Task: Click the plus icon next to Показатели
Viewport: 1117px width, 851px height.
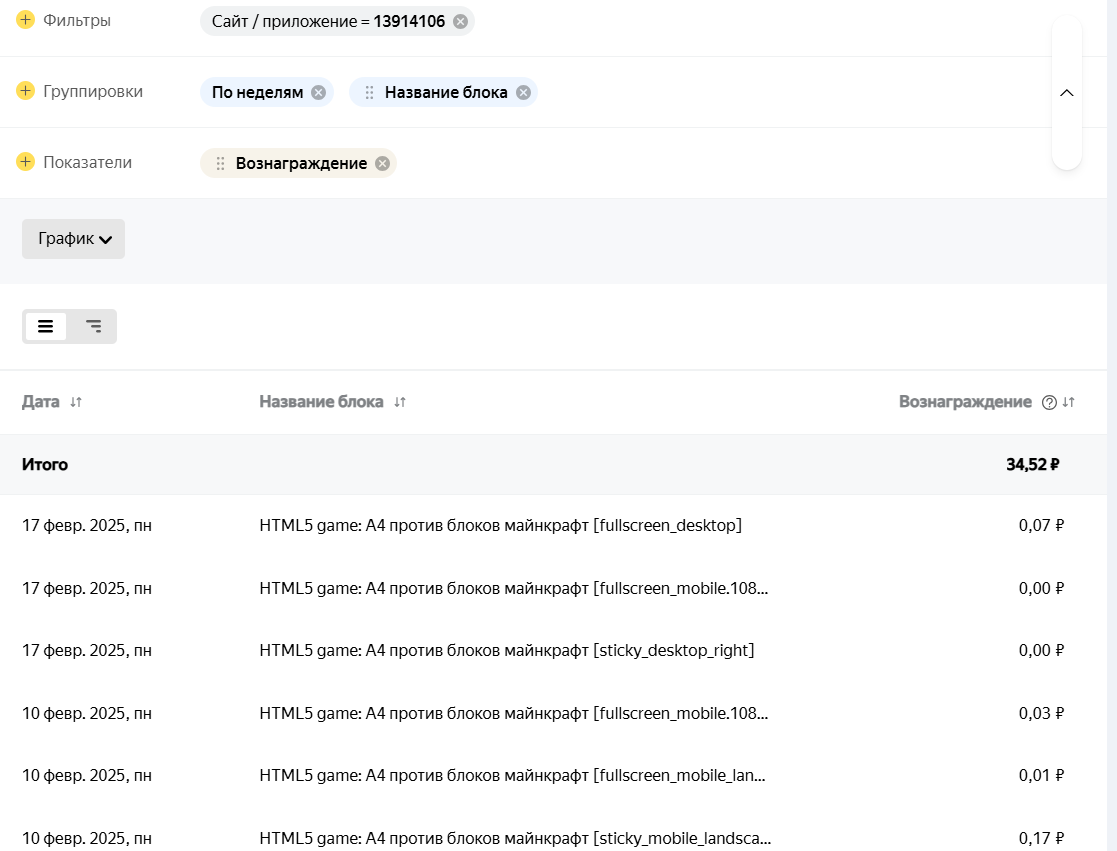Action: 26,162
